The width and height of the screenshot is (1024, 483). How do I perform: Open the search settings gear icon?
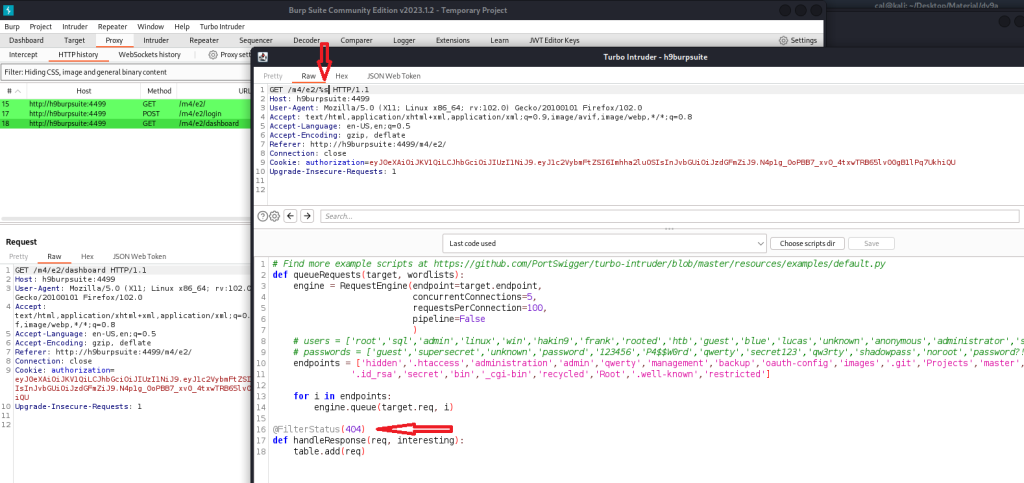click(x=274, y=216)
